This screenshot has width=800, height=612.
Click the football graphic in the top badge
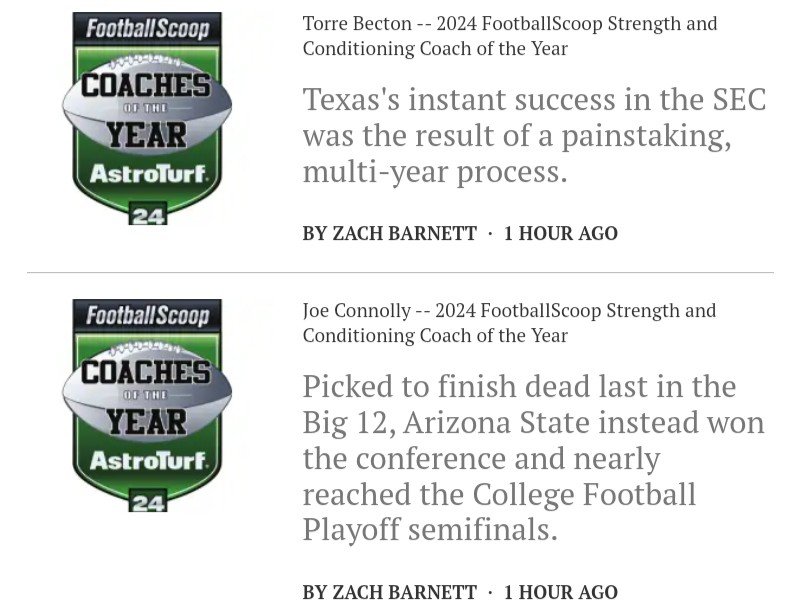click(x=147, y=106)
